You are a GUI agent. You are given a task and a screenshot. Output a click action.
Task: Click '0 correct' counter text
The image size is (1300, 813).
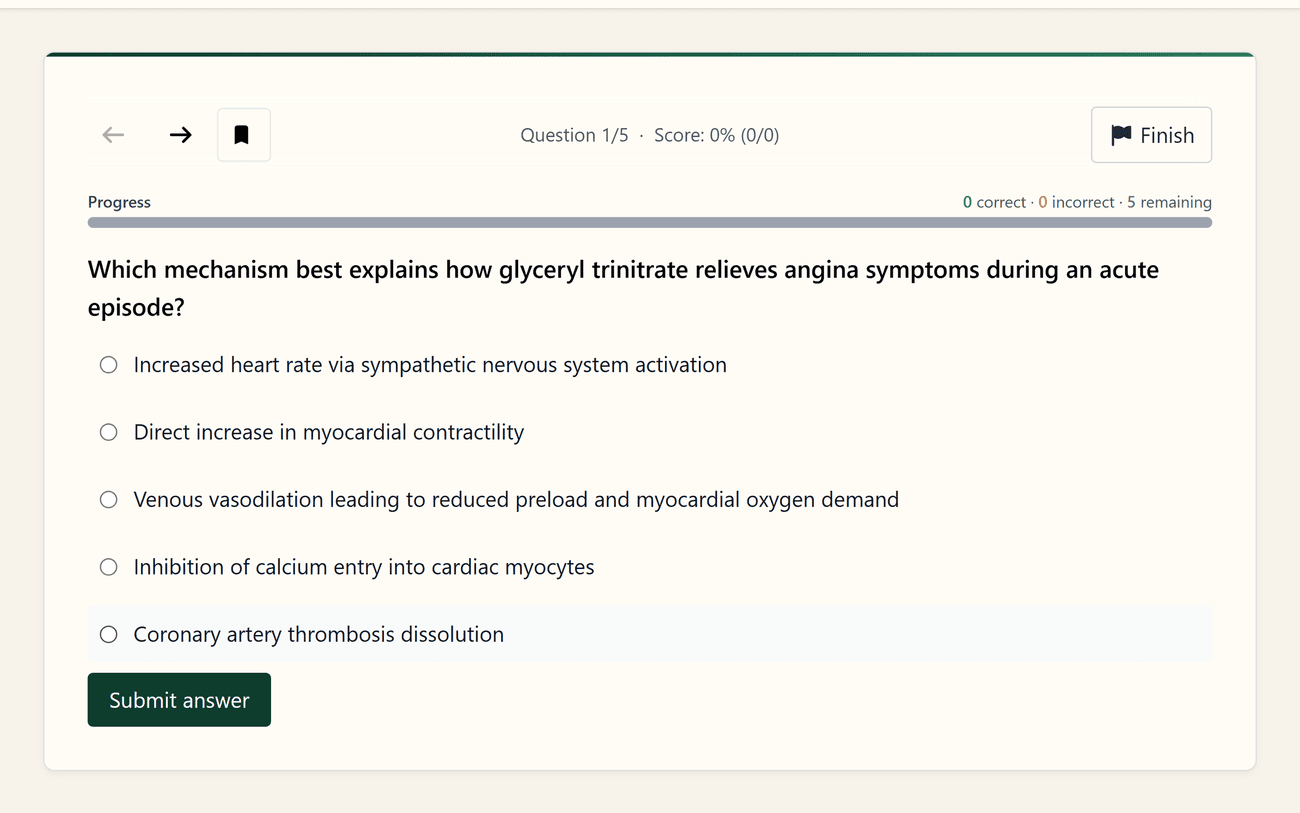tap(995, 202)
